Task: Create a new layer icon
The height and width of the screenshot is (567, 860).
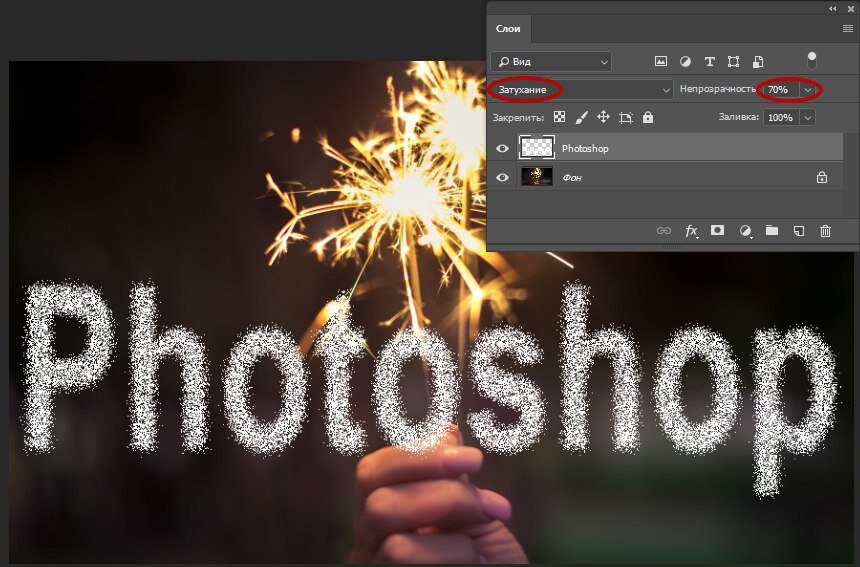Action: pos(799,231)
